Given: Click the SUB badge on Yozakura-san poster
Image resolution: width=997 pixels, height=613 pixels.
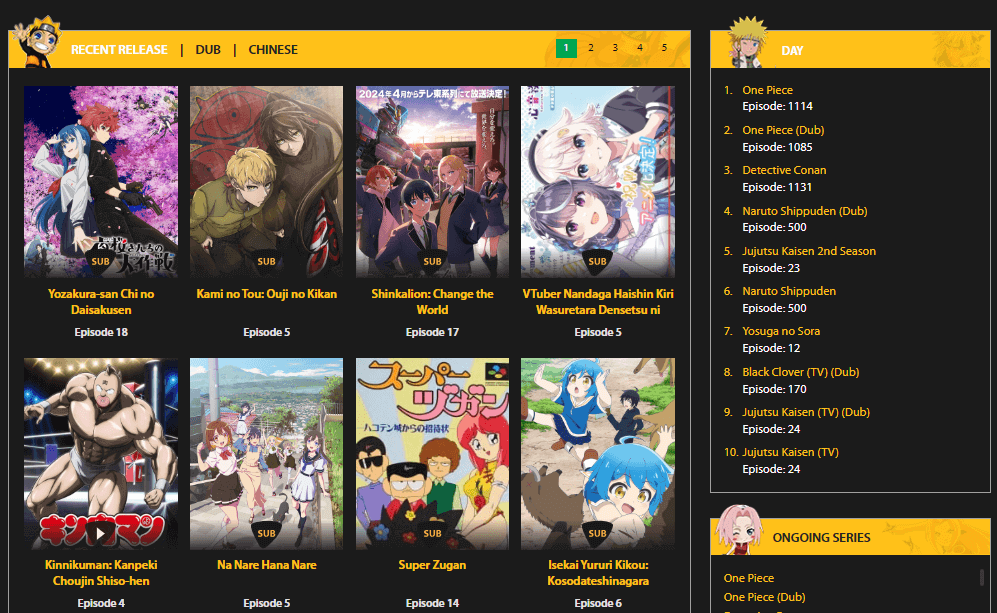Looking at the screenshot, I should pos(100,261).
